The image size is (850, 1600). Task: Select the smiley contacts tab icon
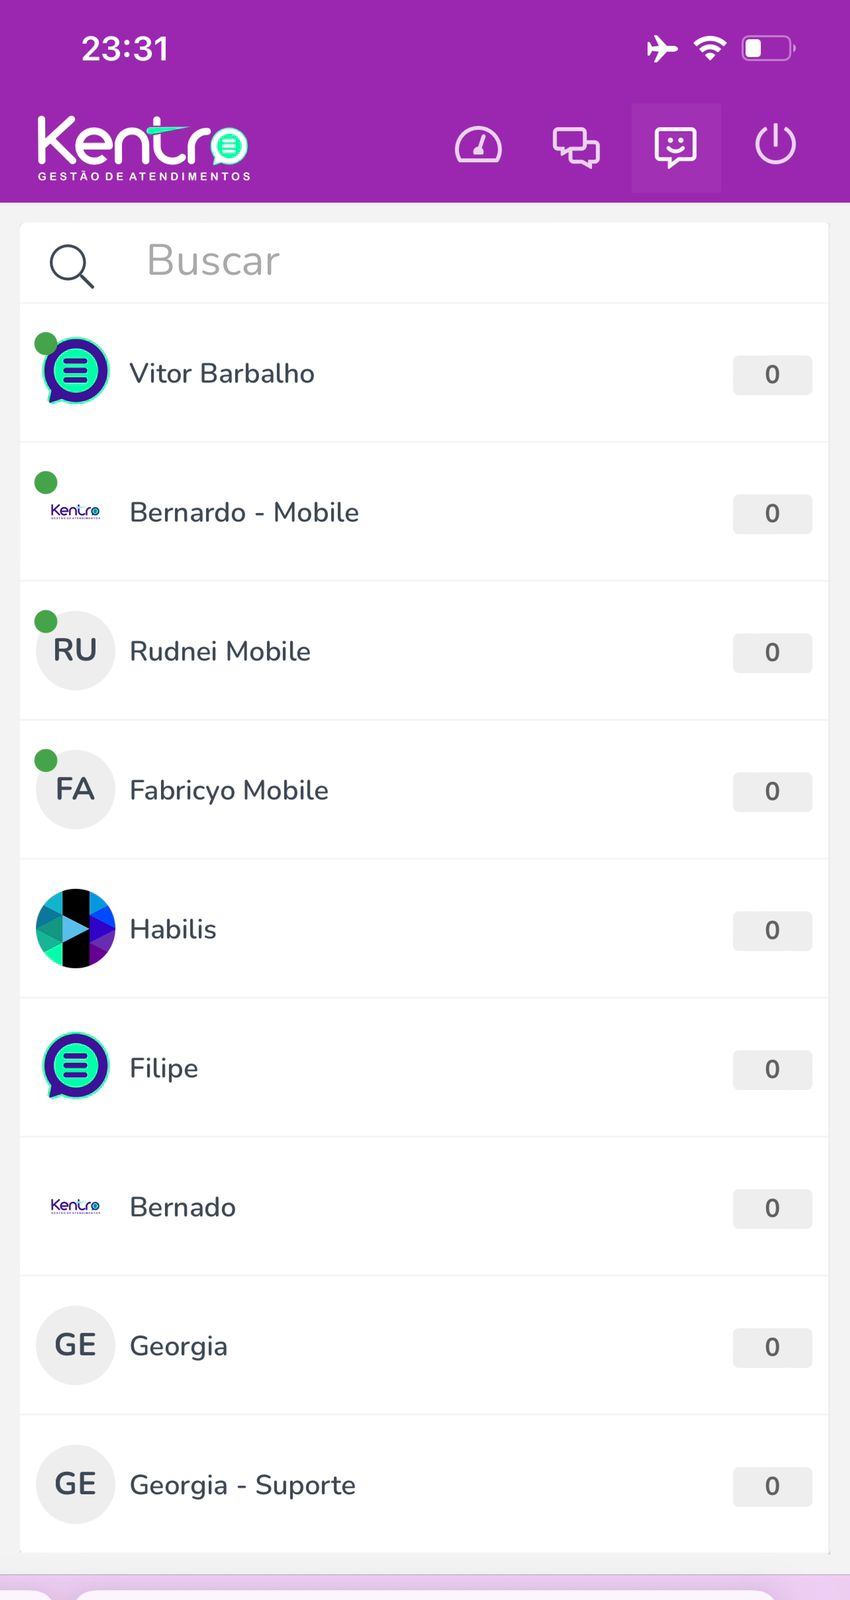tap(676, 147)
